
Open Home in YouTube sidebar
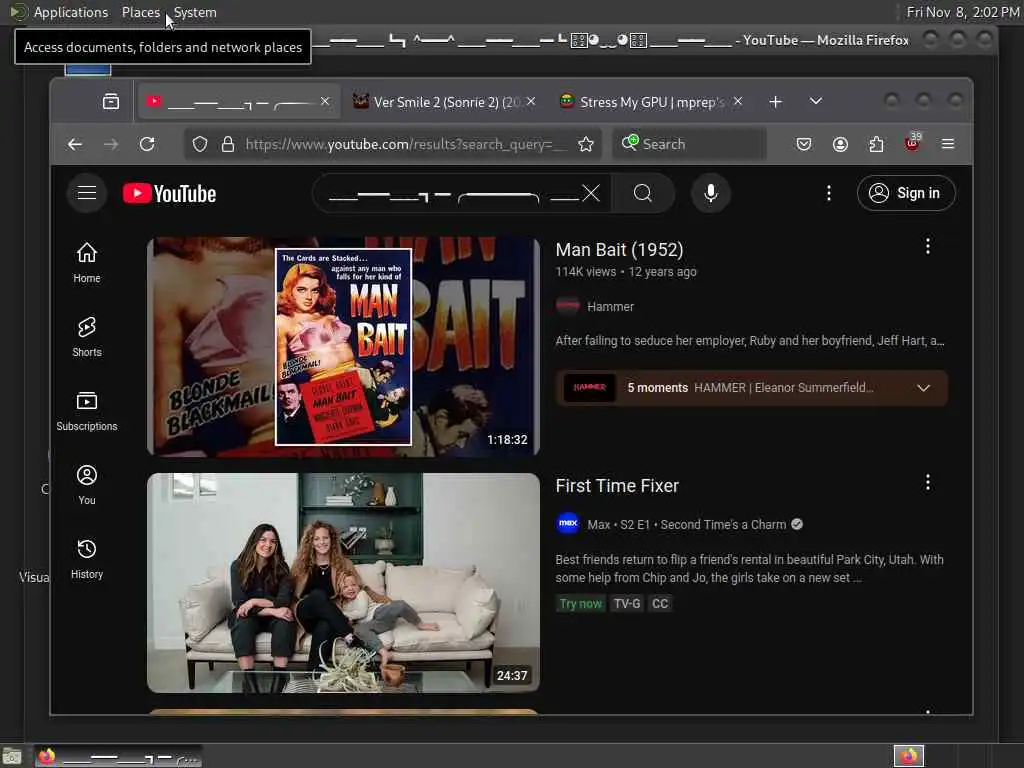click(x=87, y=263)
